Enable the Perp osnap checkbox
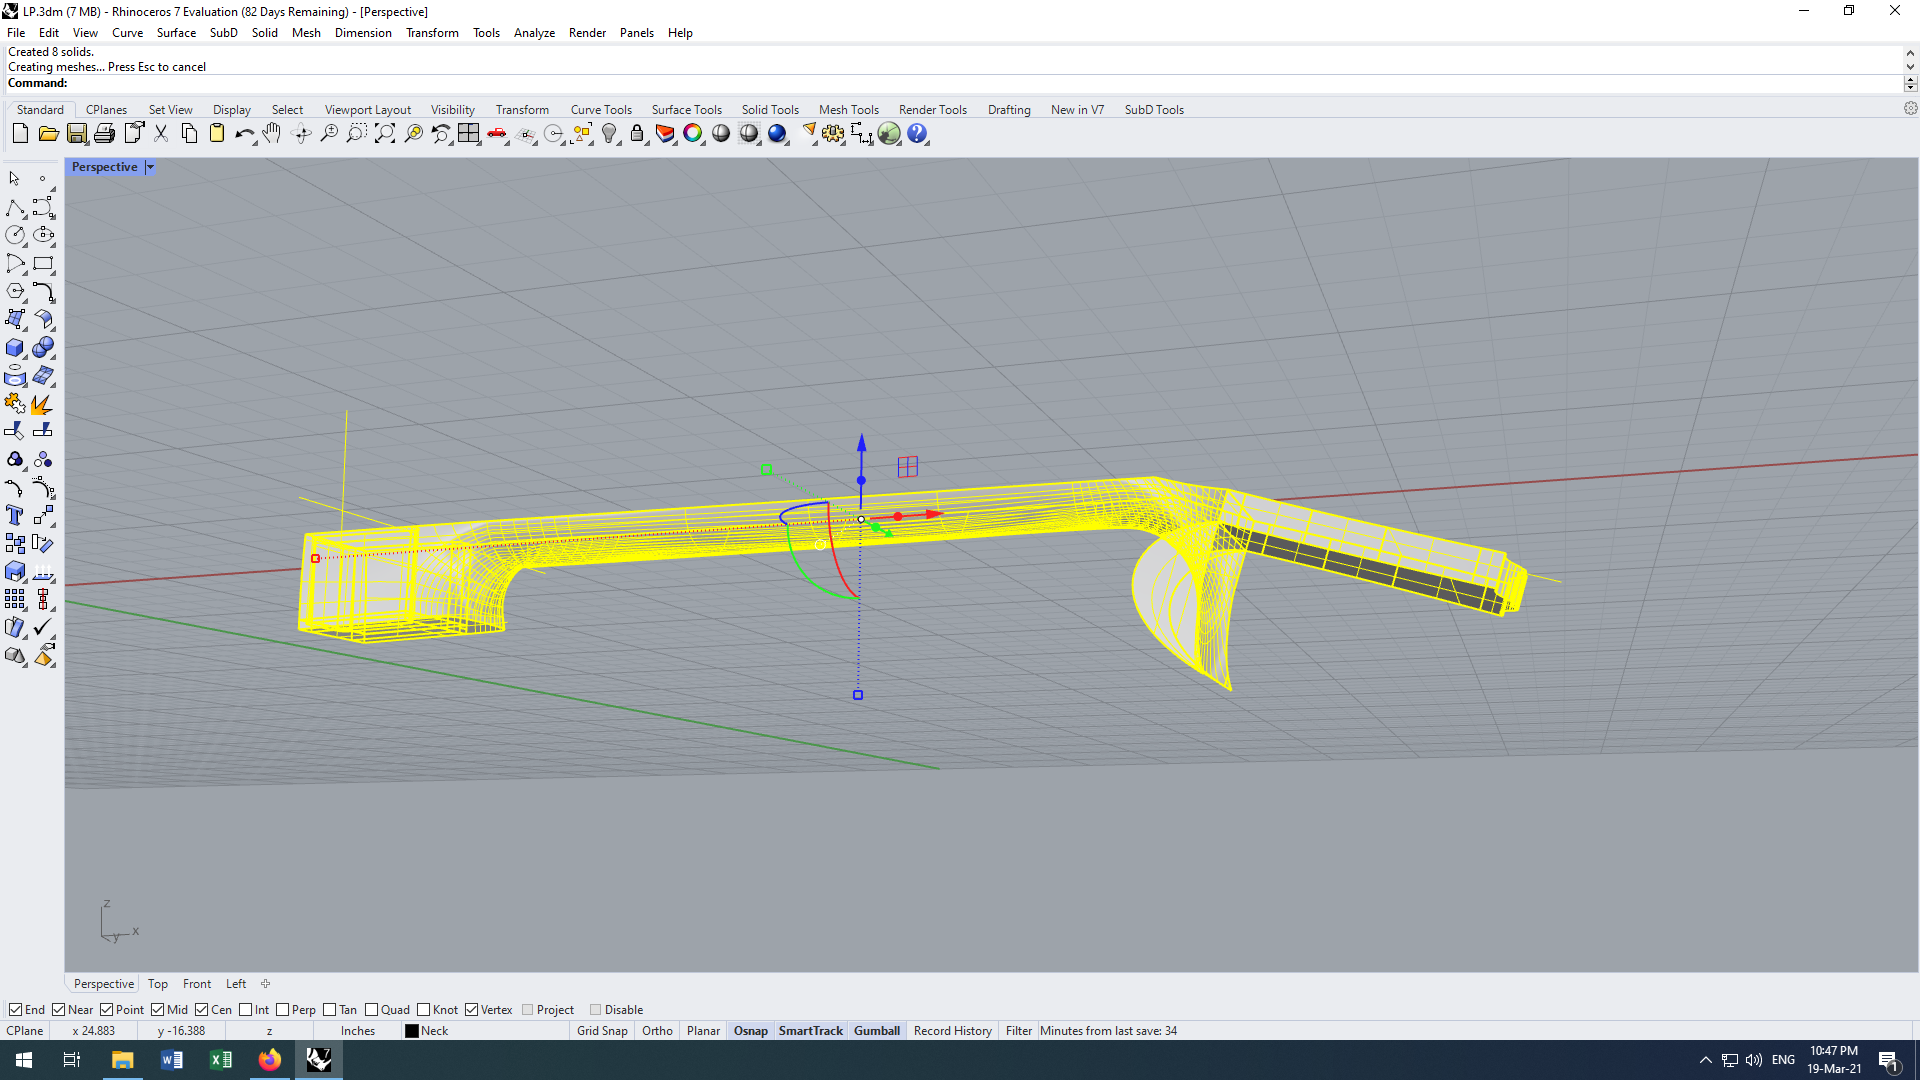Image resolution: width=1920 pixels, height=1080 pixels. (283, 1010)
